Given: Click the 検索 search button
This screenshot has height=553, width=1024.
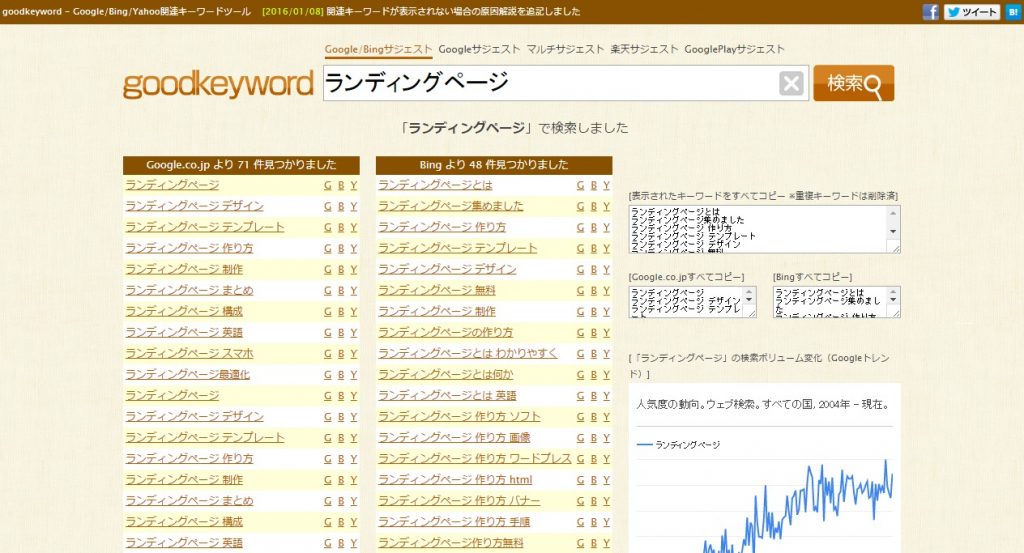Looking at the screenshot, I should (x=854, y=83).
